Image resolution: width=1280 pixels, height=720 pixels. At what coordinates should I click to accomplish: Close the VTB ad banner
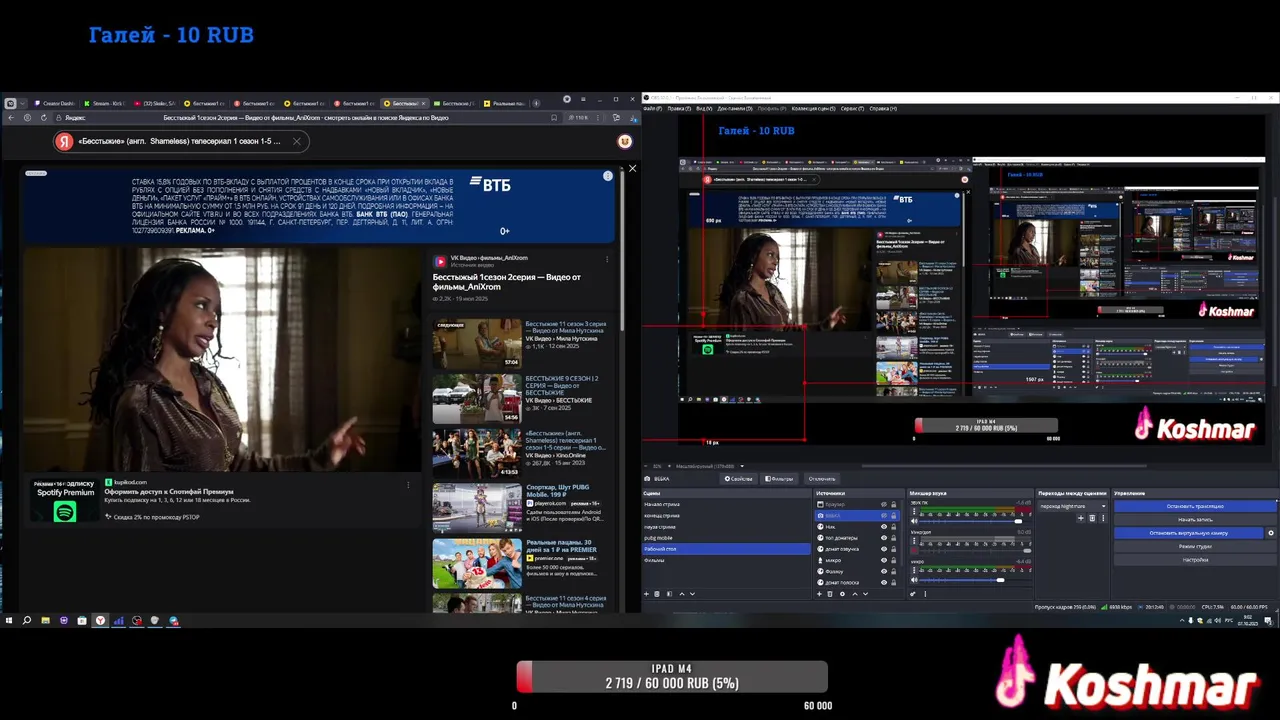coord(632,168)
